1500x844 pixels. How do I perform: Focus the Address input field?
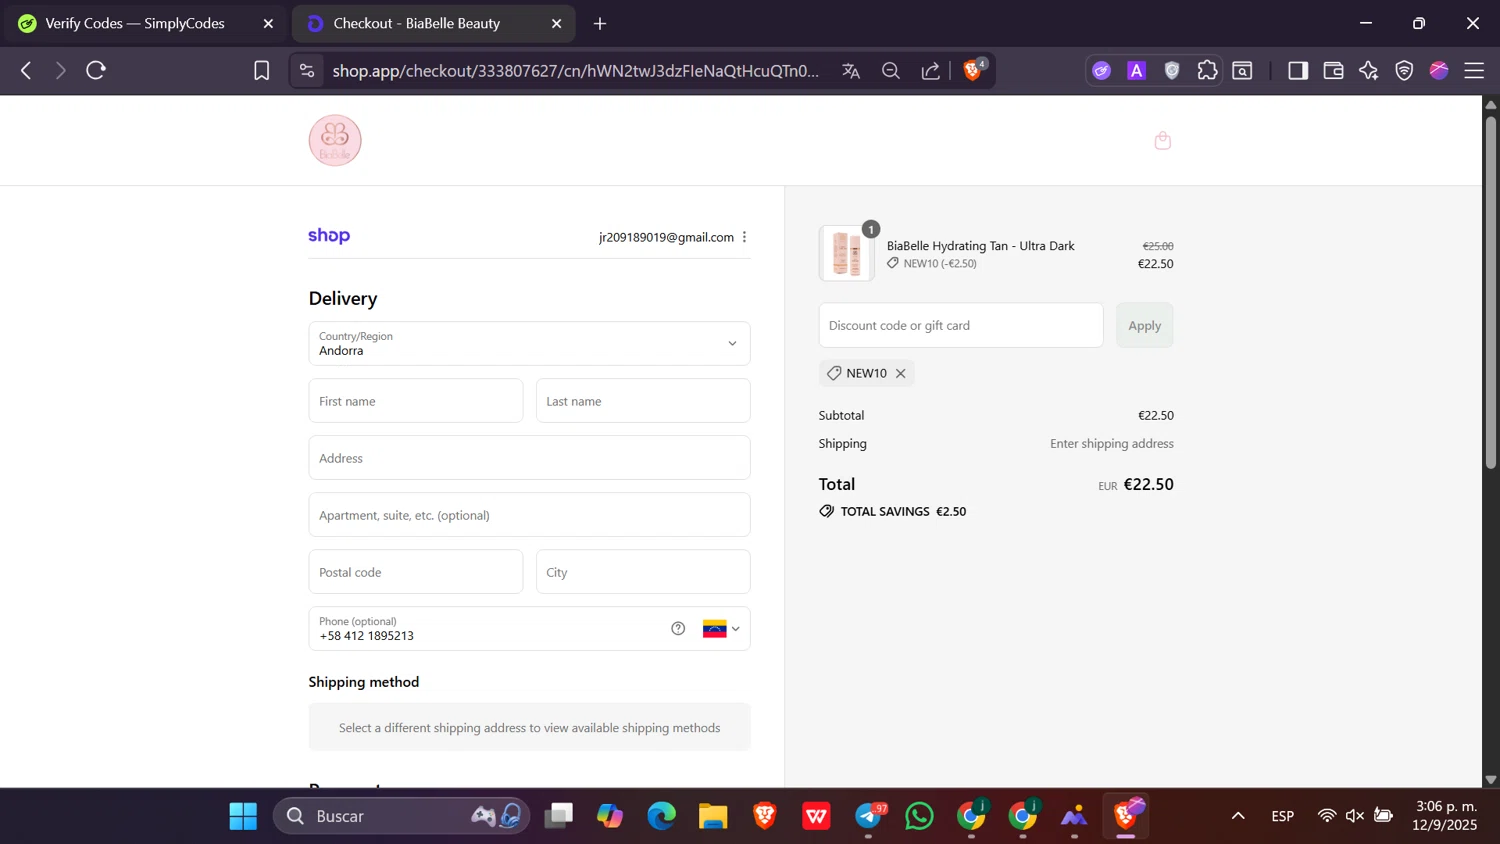click(x=529, y=458)
